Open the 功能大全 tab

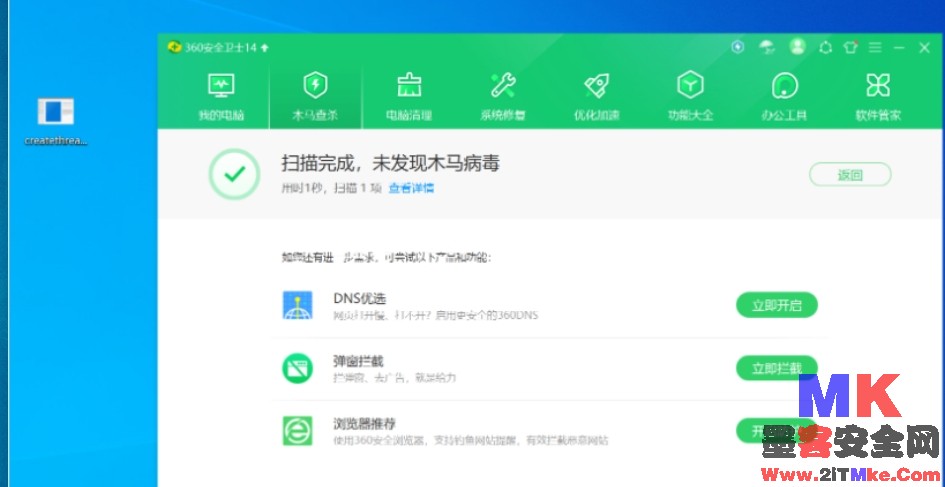(x=691, y=96)
